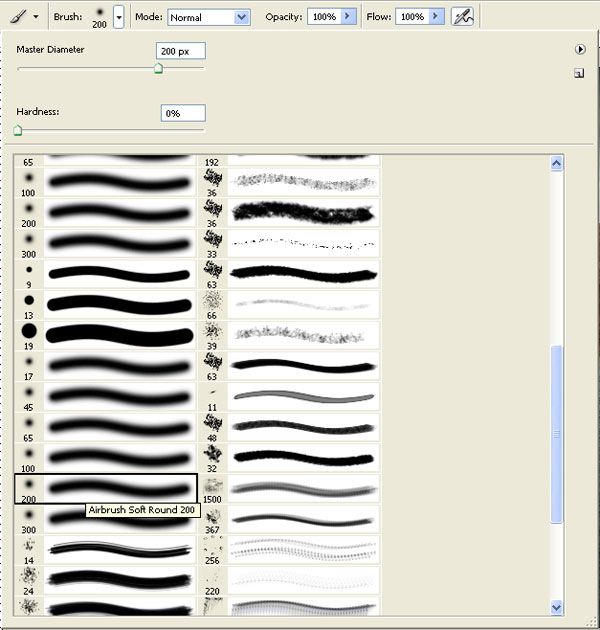The image size is (600, 630).
Task: Click the Master Diameter value field
Action: tap(180, 50)
